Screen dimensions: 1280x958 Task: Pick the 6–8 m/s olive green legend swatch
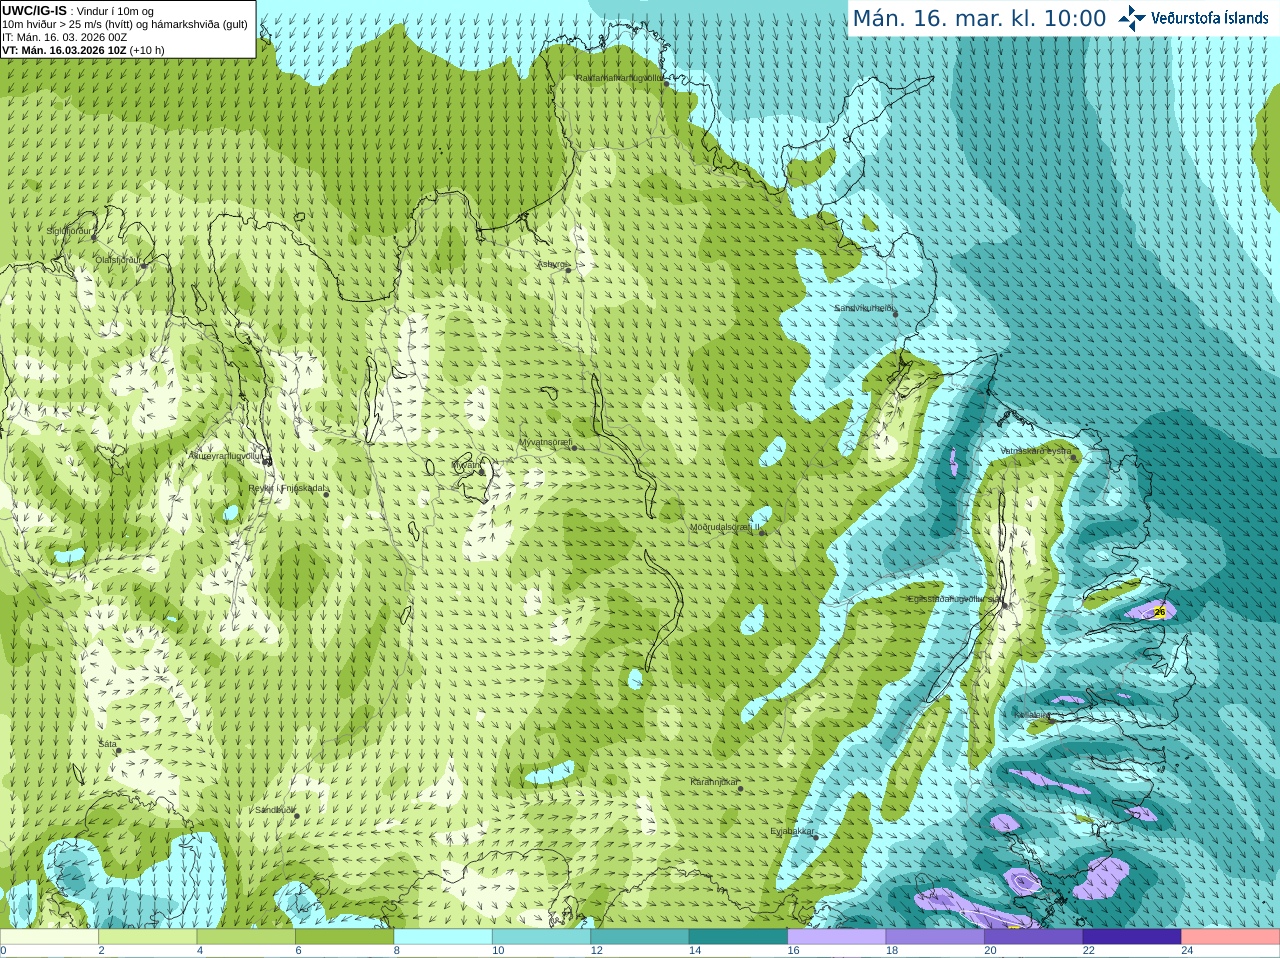point(344,937)
